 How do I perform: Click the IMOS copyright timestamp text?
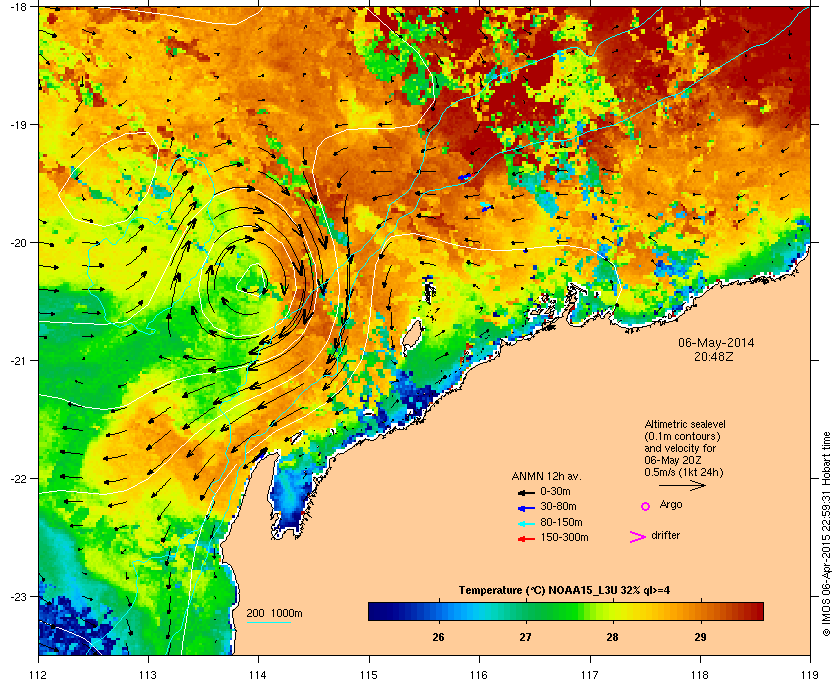(826, 534)
